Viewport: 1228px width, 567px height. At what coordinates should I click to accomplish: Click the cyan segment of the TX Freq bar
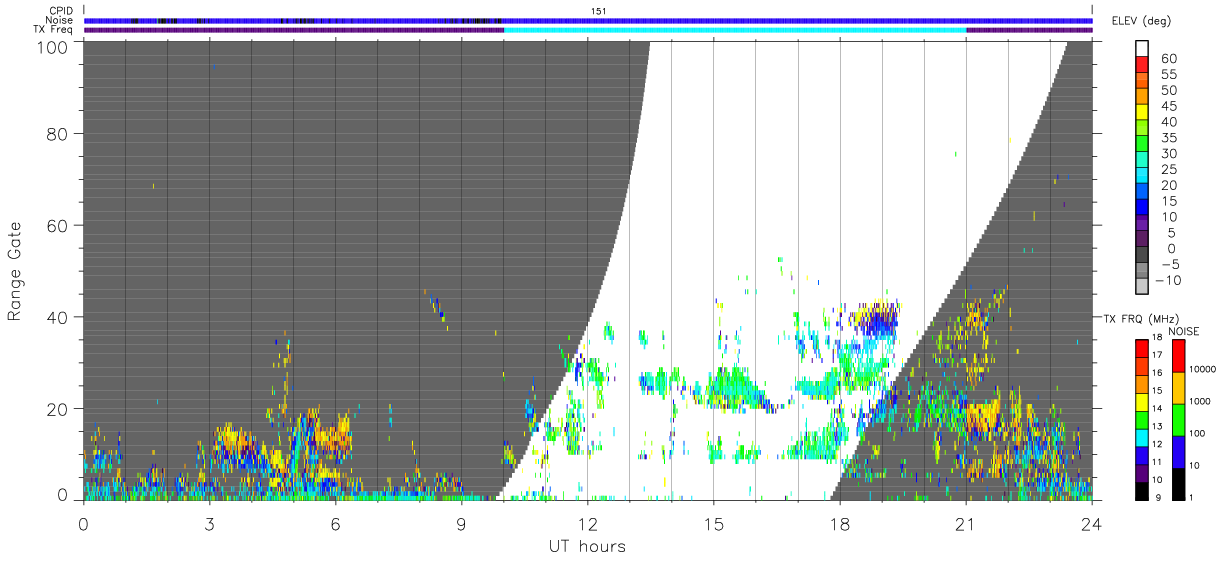click(x=735, y=30)
